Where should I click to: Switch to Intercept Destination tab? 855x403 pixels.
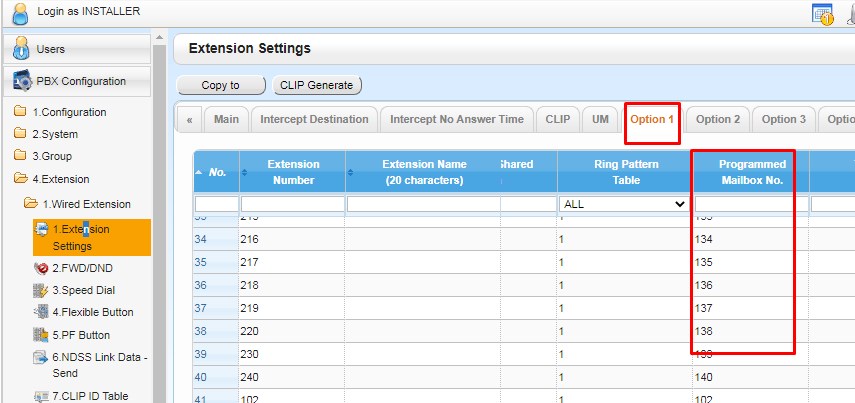coord(314,119)
